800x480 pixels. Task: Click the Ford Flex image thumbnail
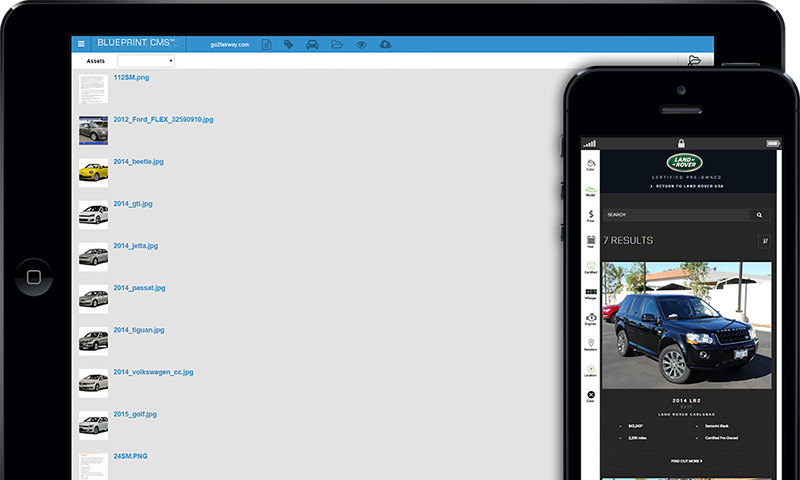coord(93,130)
